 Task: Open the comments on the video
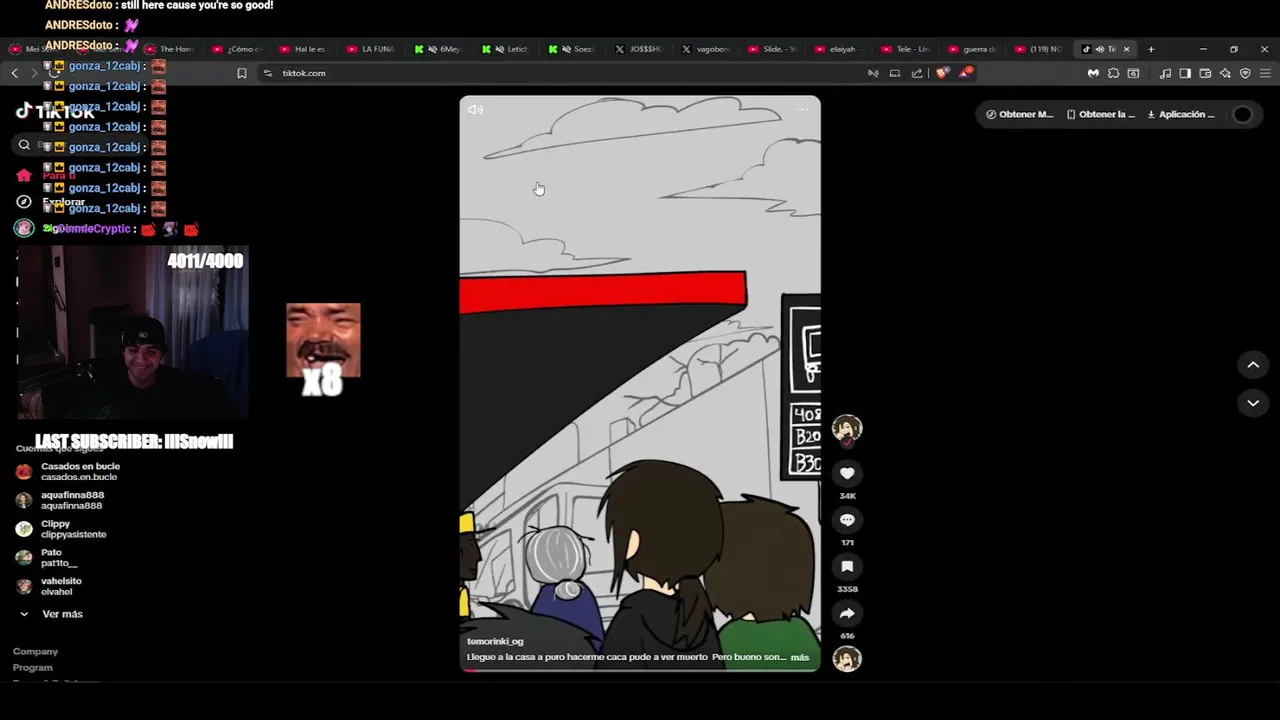[x=847, y=520]
